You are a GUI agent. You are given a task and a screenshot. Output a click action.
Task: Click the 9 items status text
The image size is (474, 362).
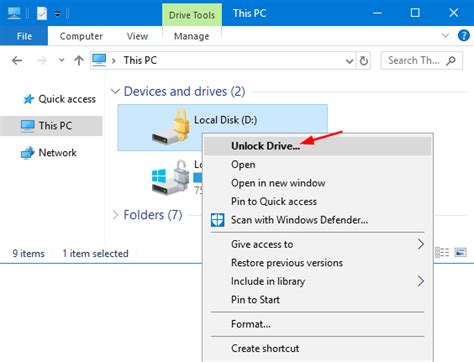(29, 254)
